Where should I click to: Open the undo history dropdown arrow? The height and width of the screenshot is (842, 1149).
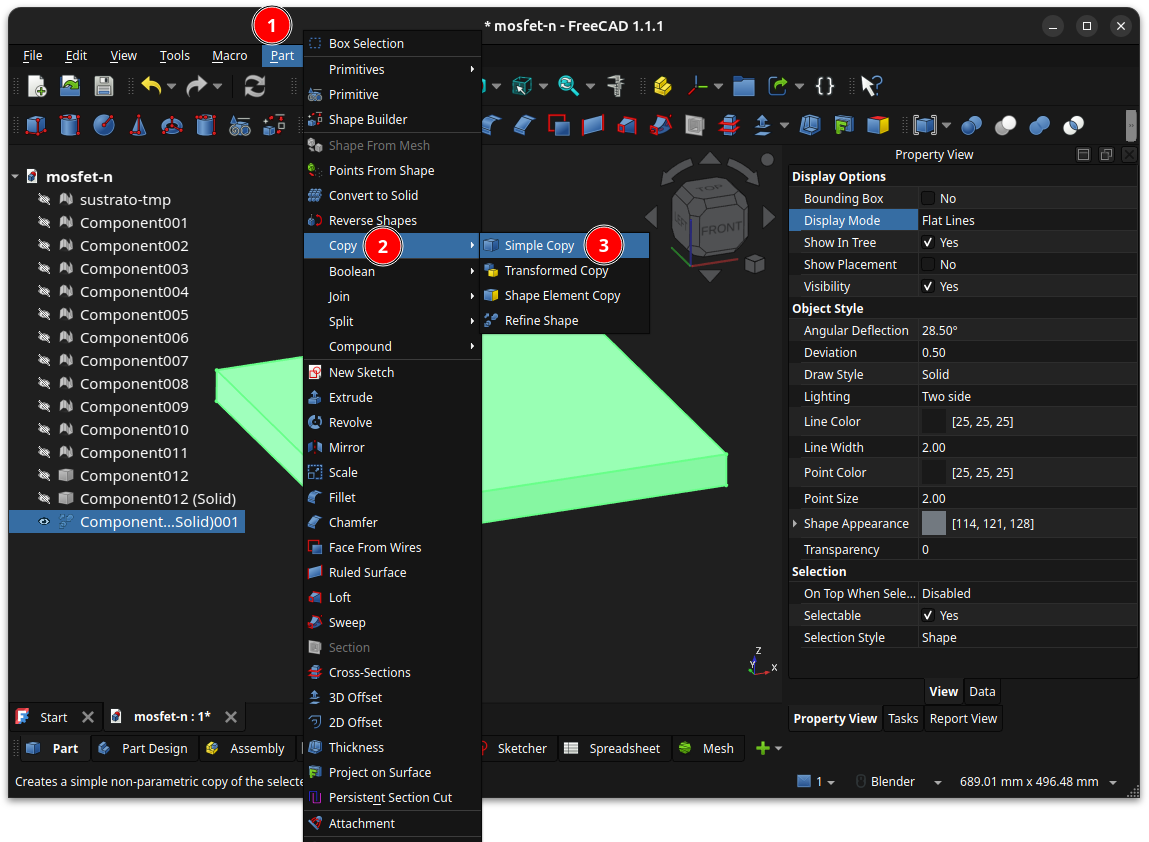point(171,86)
